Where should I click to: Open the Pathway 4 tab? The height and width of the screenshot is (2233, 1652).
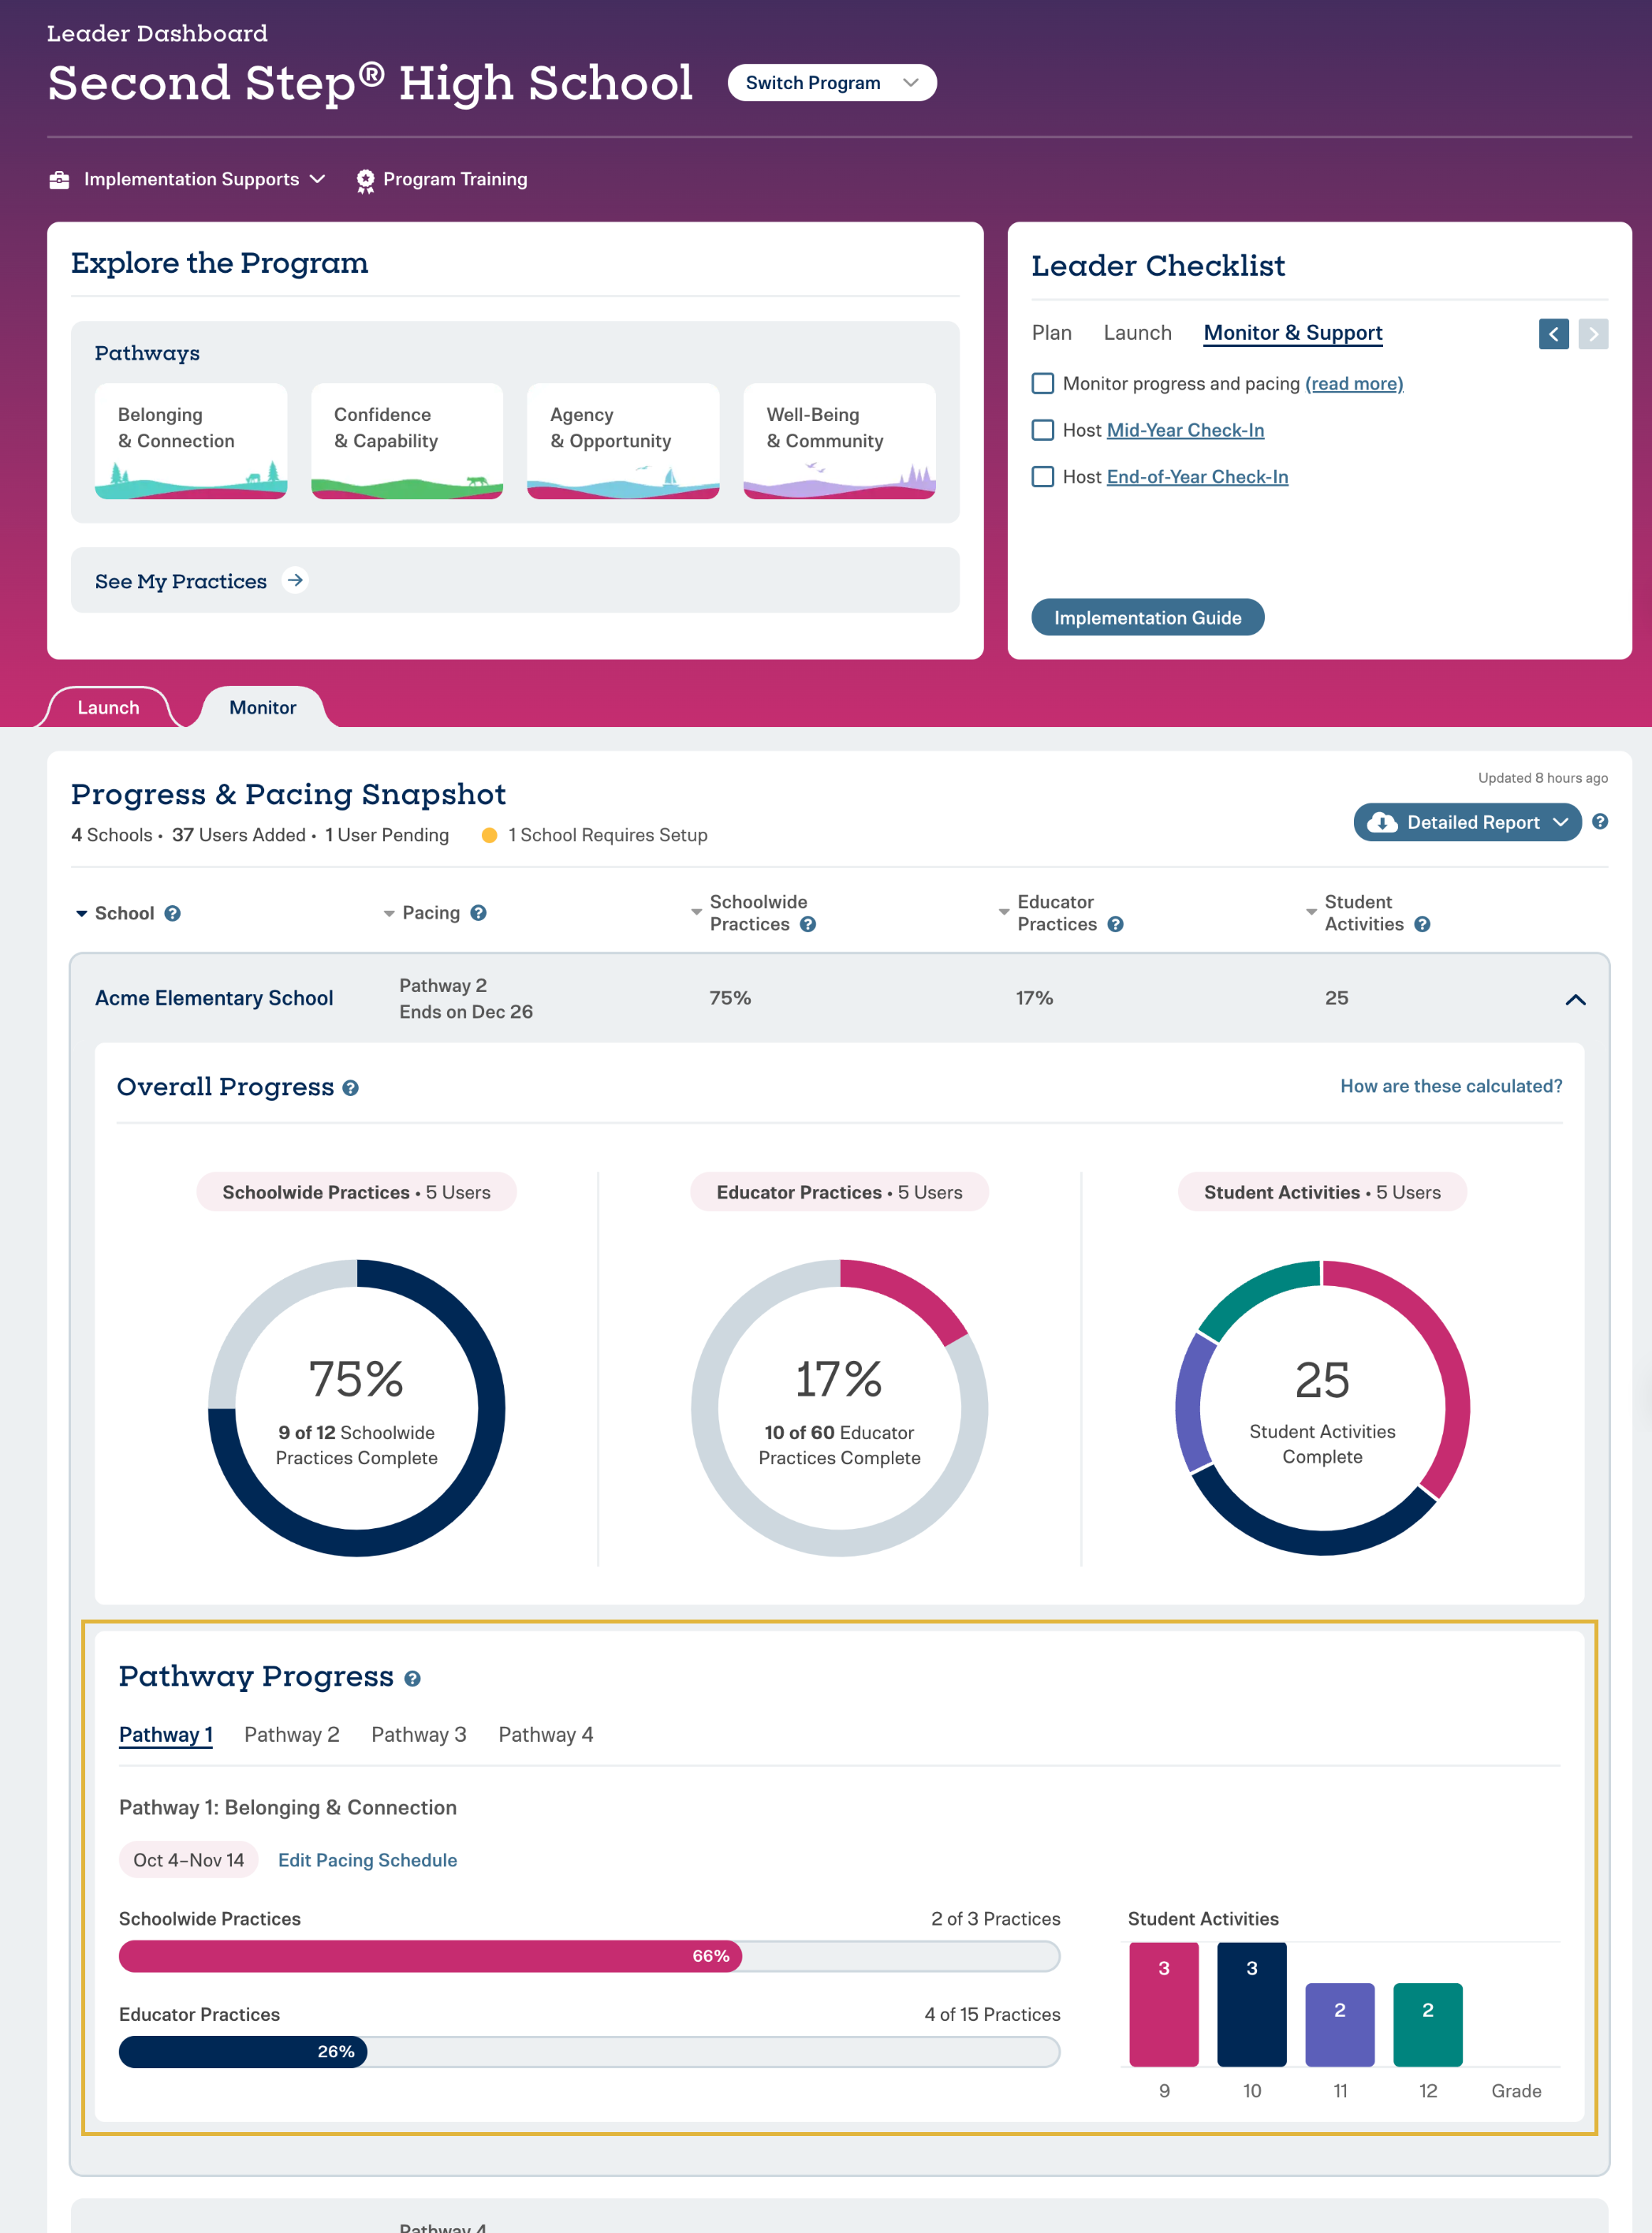pos(545,1735)
